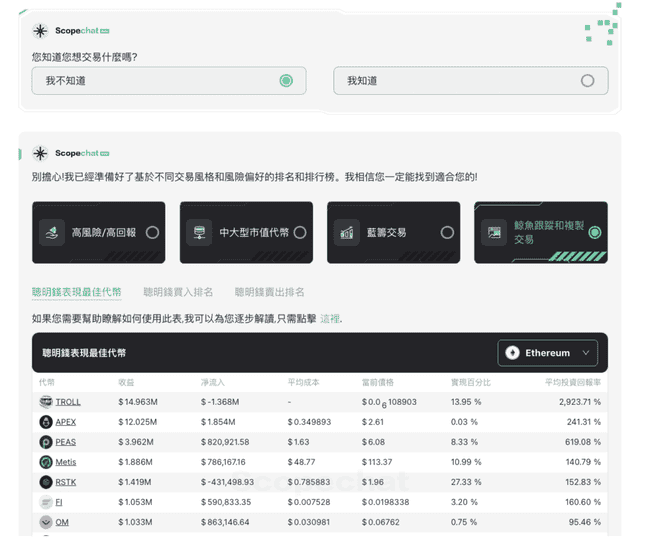Image resolution: width=650 pixels, height=538 pixels.
Task: Click the 藍籌交易 chart icon
Action: tap(347, 233)
